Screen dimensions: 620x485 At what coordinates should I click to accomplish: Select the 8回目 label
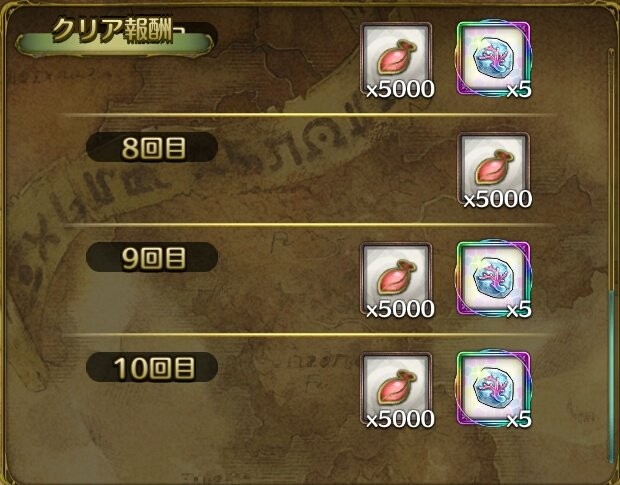(x=152, y=147)
